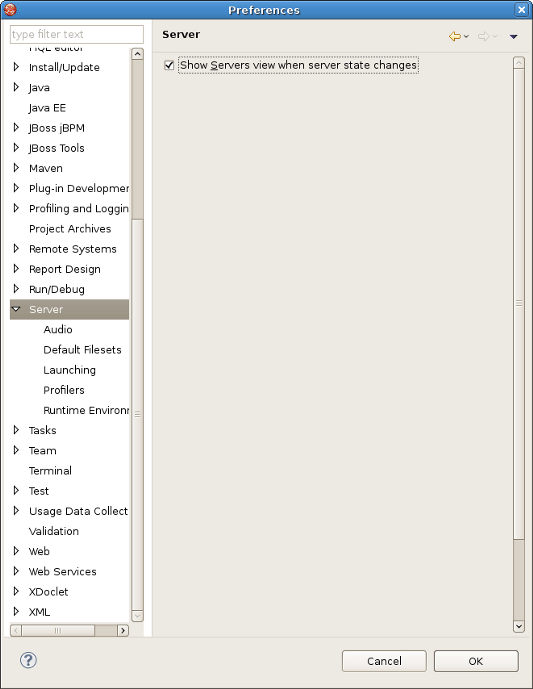Expand the JBoss Tools node
Viewport: 533px width, 689px height.
(16, 148)
